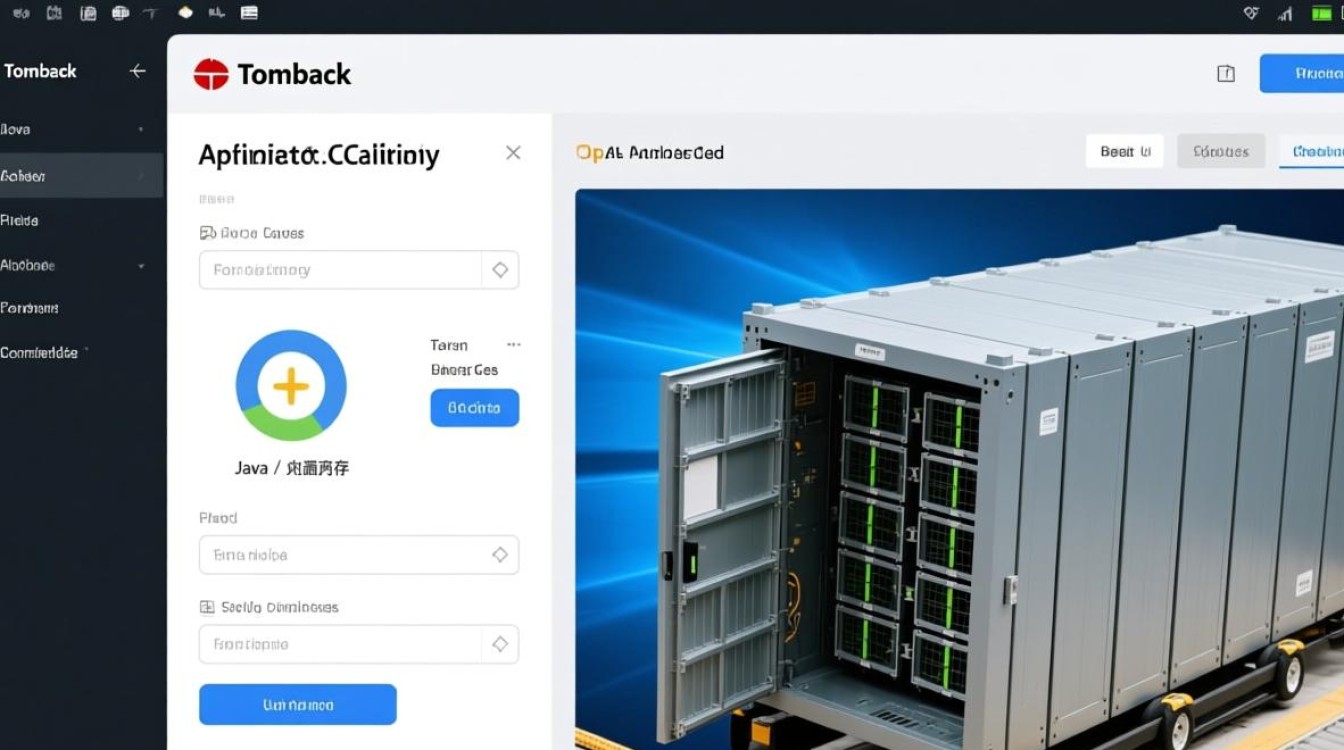Screen dimensions: 1344x750
Task: Click the calendar icon on the taskbar
Action: [x=53, y=13]
